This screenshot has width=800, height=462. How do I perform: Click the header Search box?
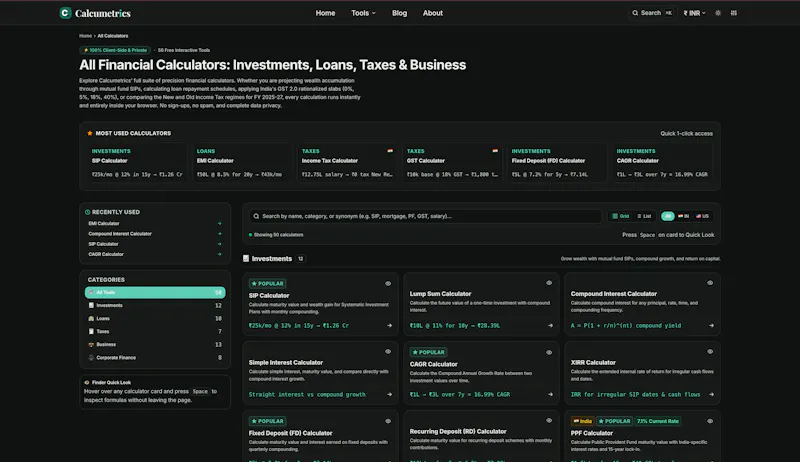coord(652,13)
